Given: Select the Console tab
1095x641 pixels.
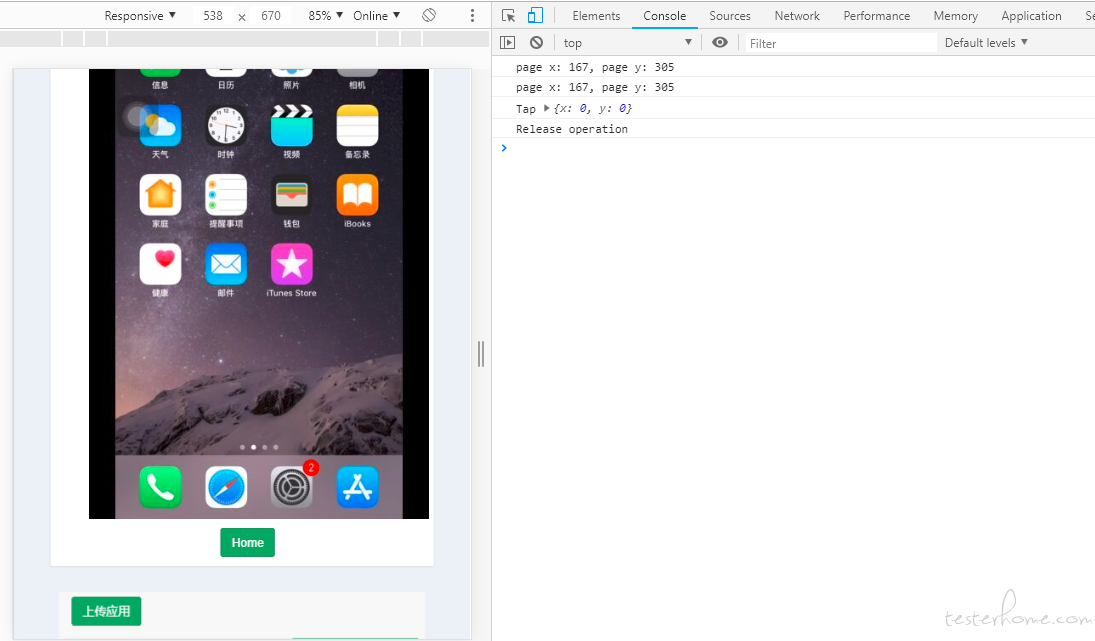Looking at the screenshot, I should pos(665,15).
